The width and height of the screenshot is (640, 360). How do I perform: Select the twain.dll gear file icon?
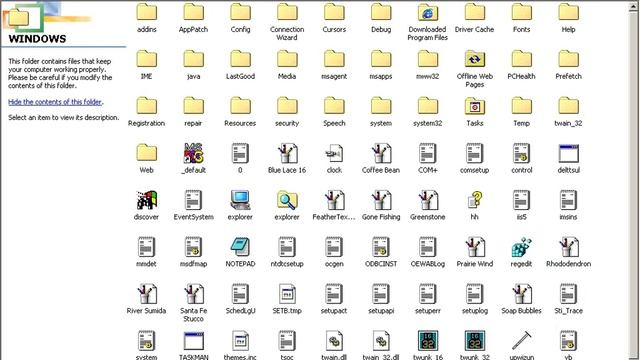point(334,341)
